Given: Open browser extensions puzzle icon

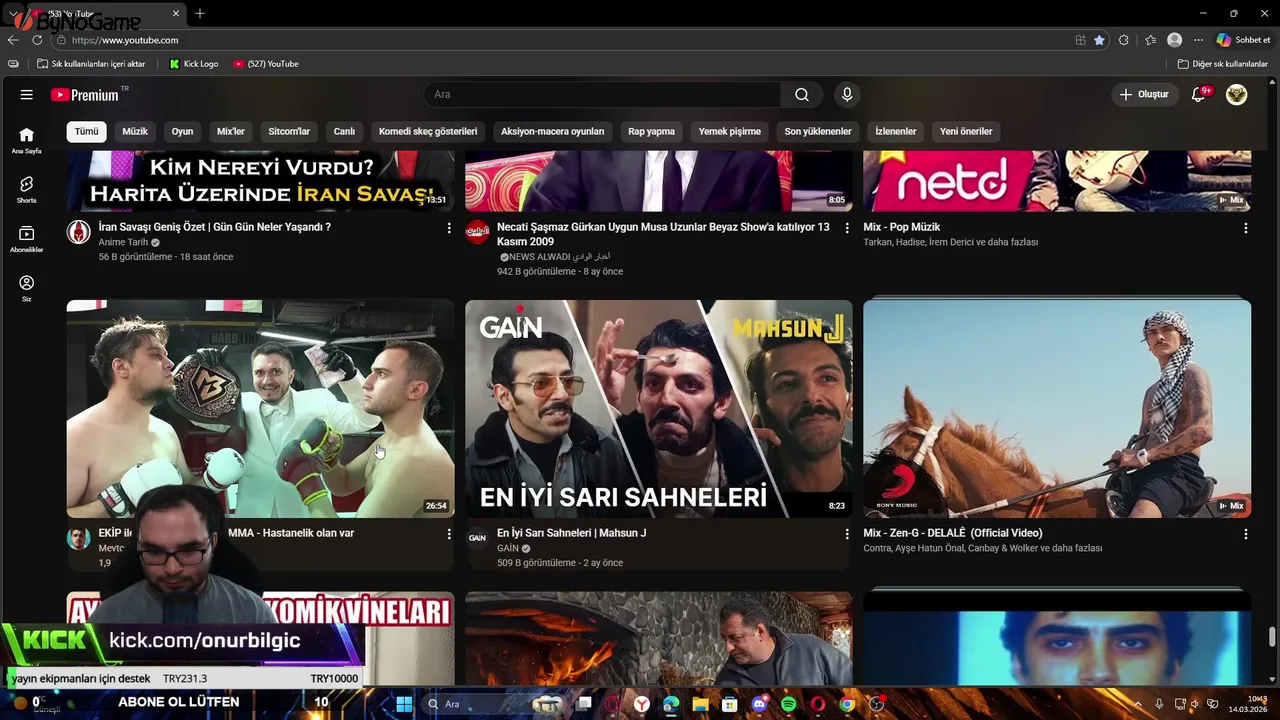Looking at the screenshot, I should [x=1124, y=40].
